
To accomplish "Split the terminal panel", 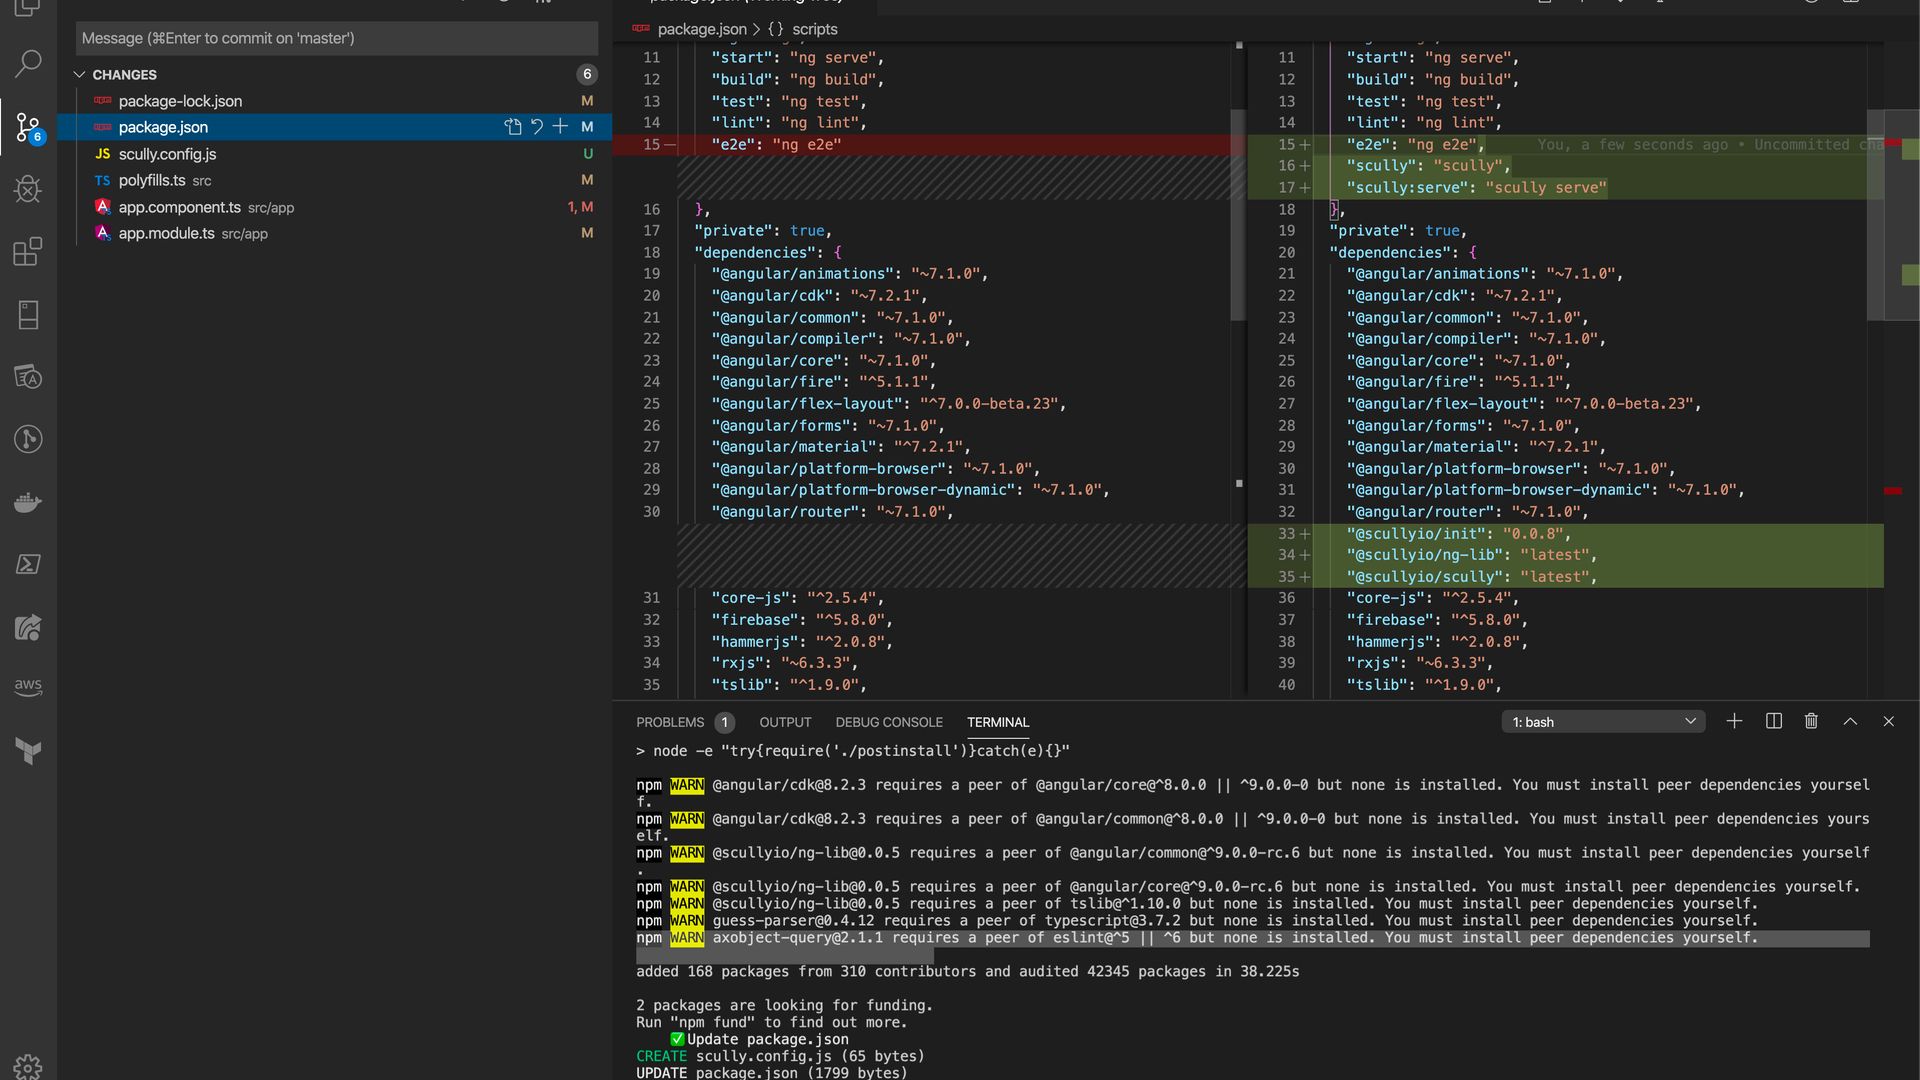I will [x=1773, y=721].
